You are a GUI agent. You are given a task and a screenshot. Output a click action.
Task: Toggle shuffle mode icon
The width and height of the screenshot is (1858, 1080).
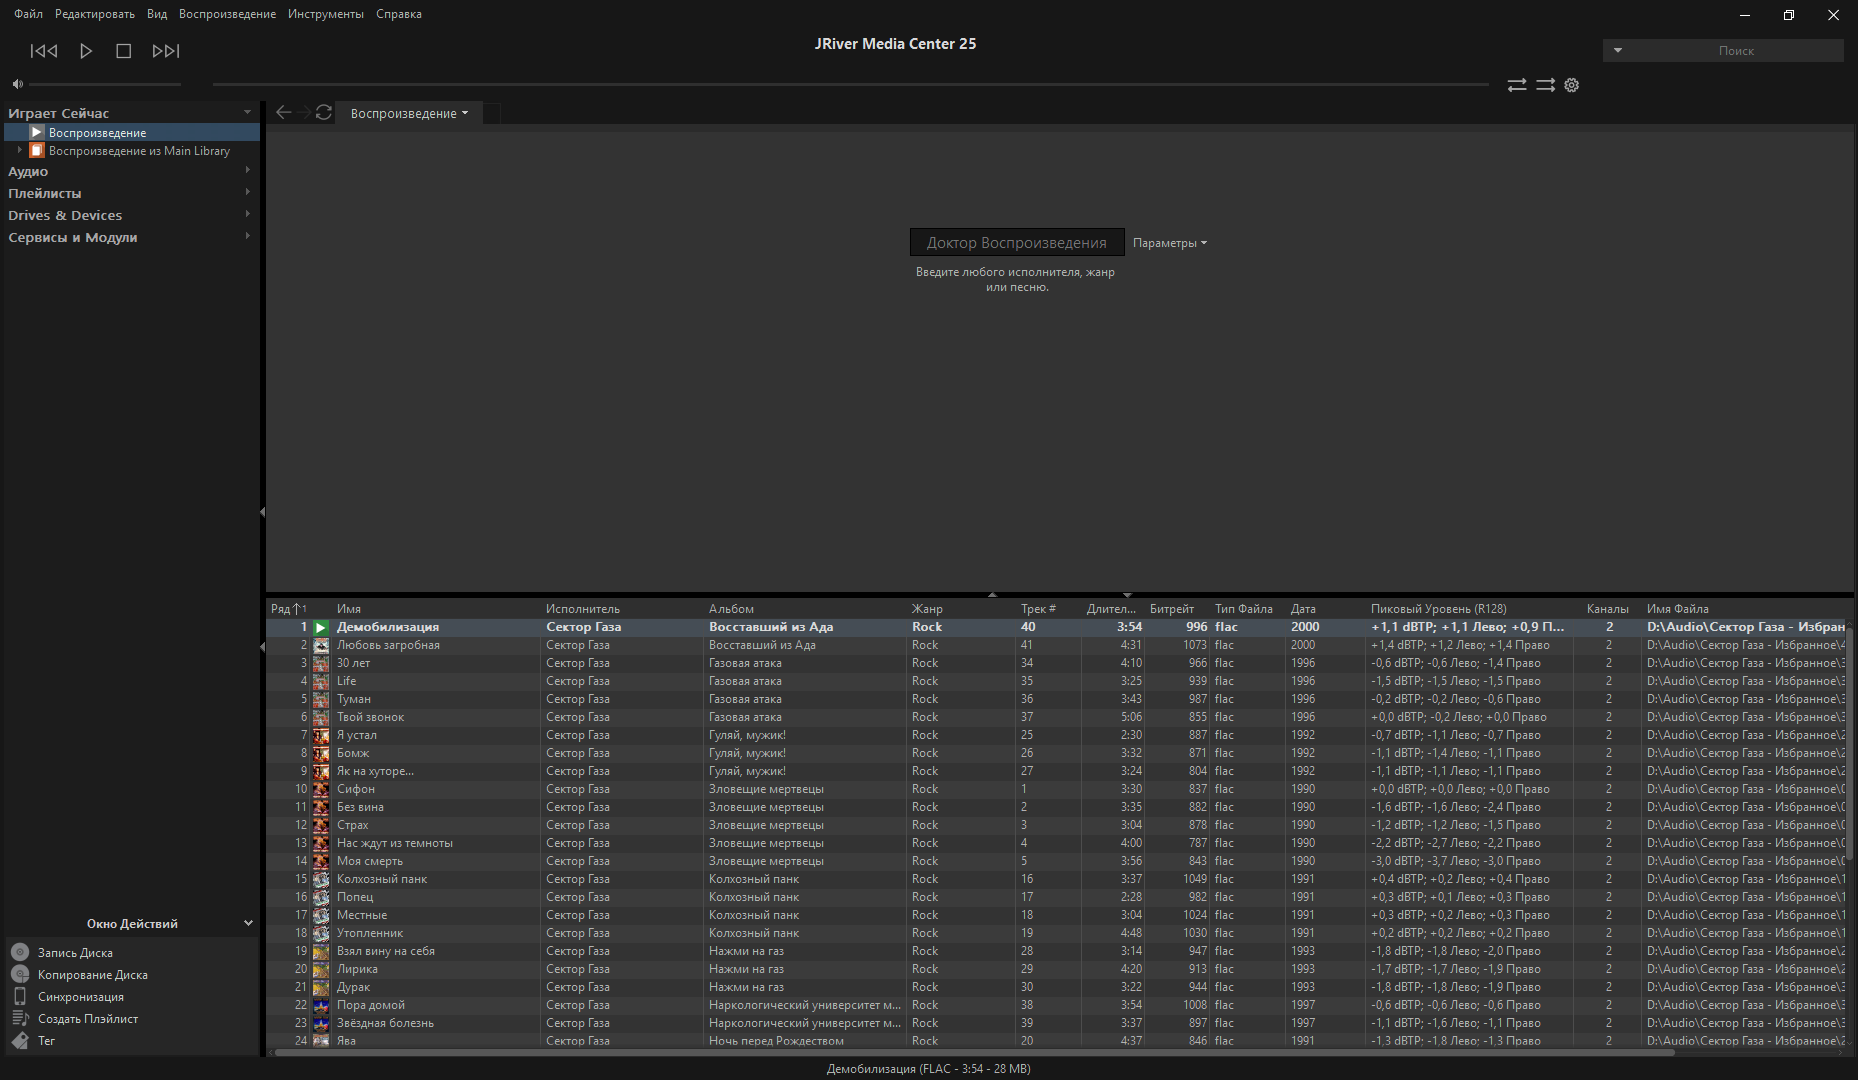[x=1545, y=85]
